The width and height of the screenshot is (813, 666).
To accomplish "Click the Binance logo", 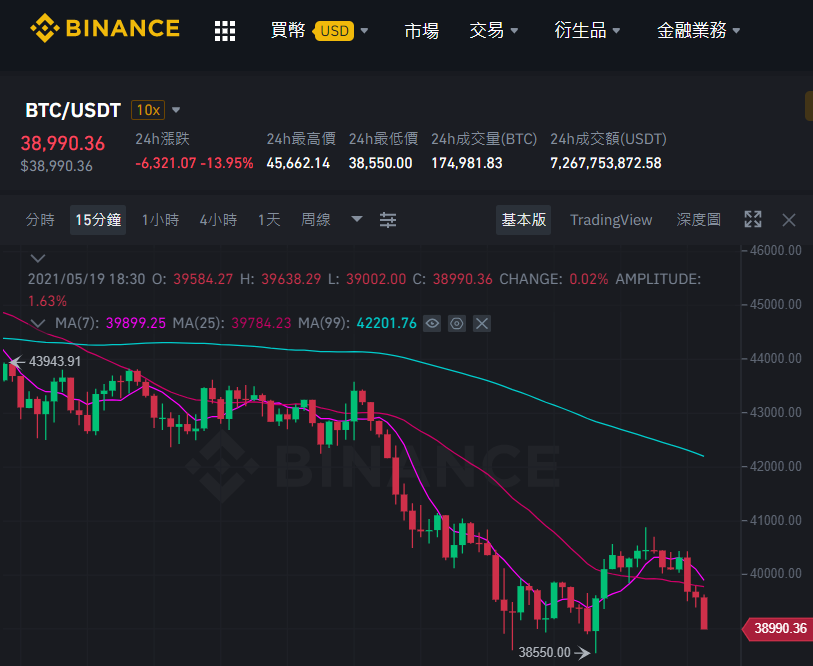I will [x=105, y=29].
